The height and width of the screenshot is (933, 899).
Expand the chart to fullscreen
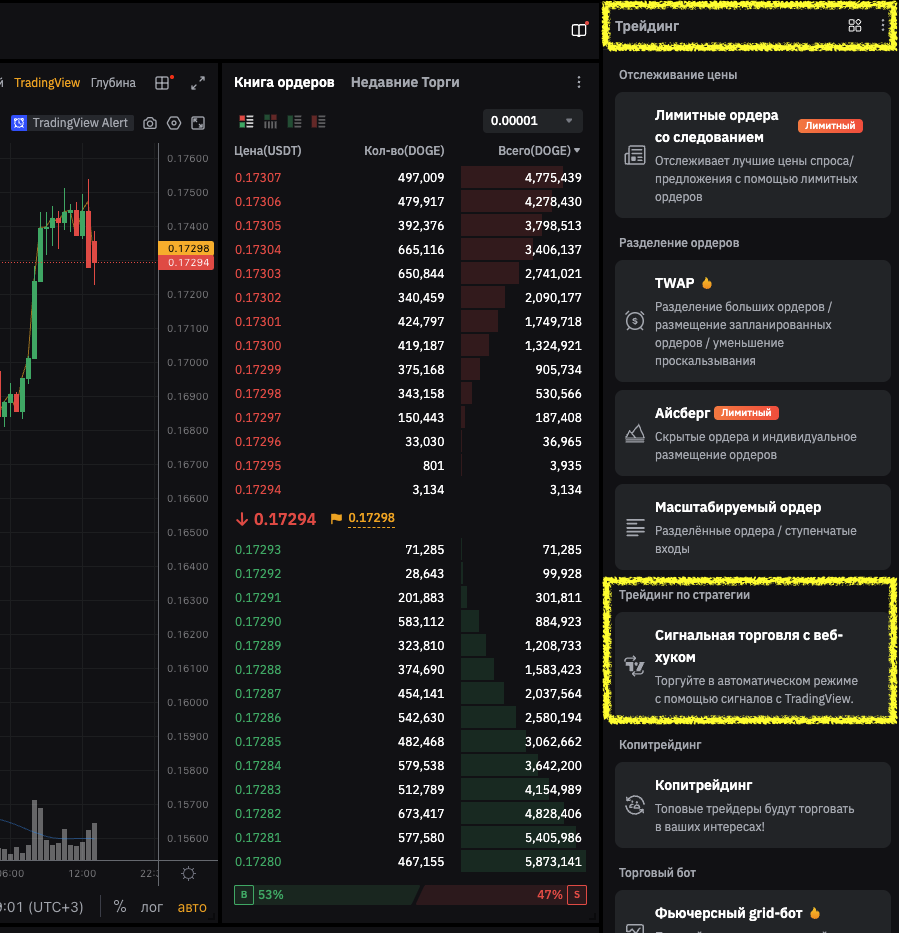198,83
